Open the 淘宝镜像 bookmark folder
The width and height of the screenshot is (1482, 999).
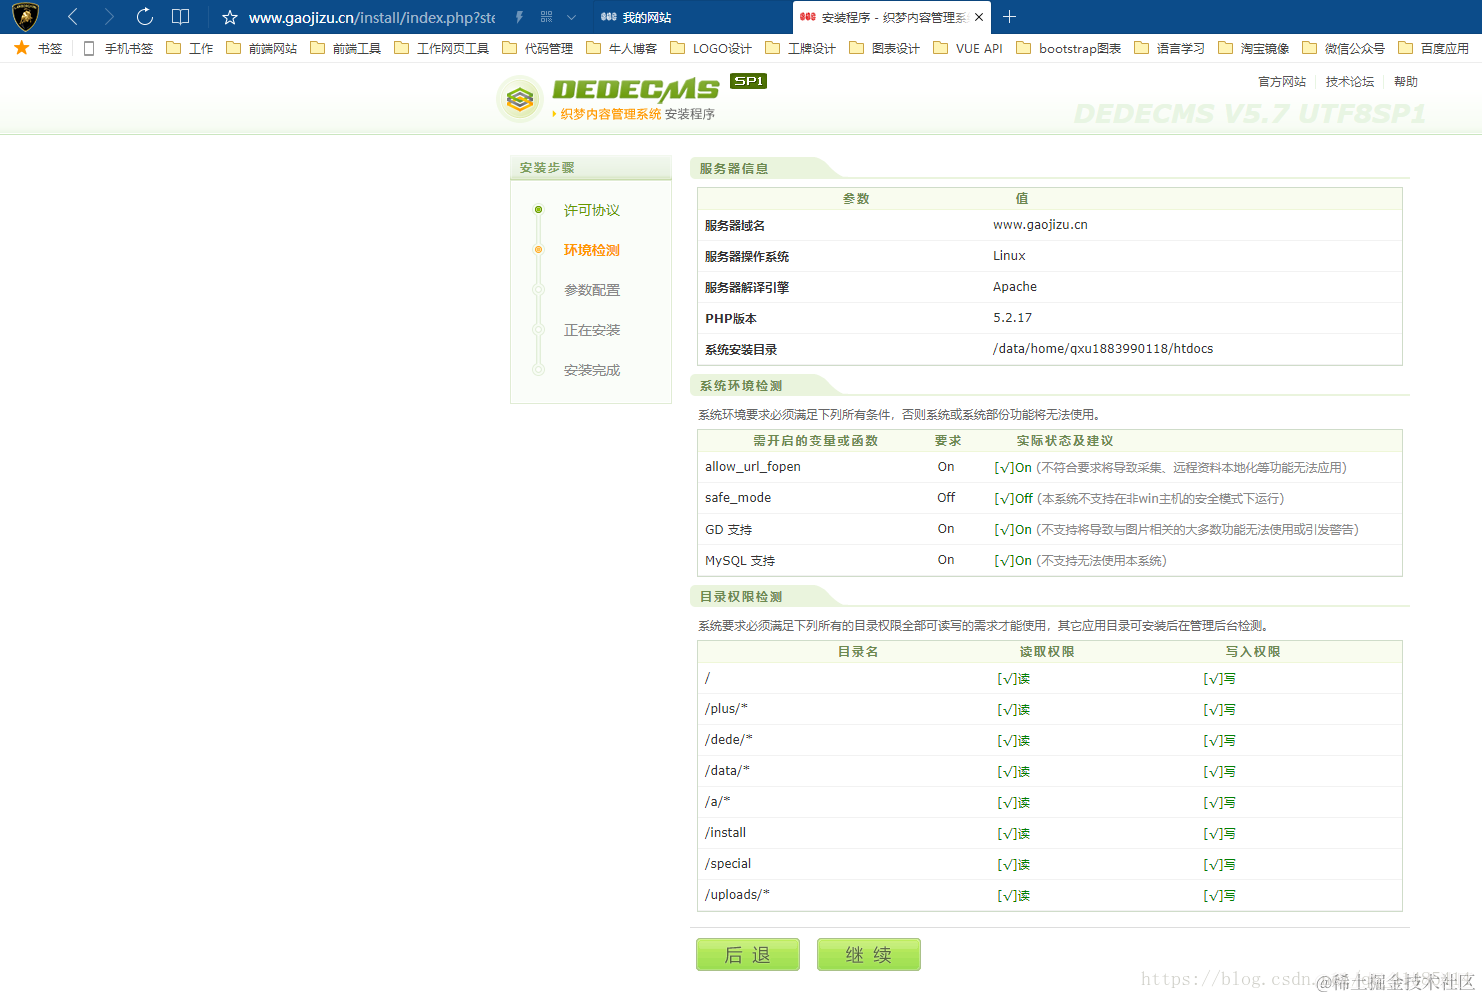click(1254, 48)
